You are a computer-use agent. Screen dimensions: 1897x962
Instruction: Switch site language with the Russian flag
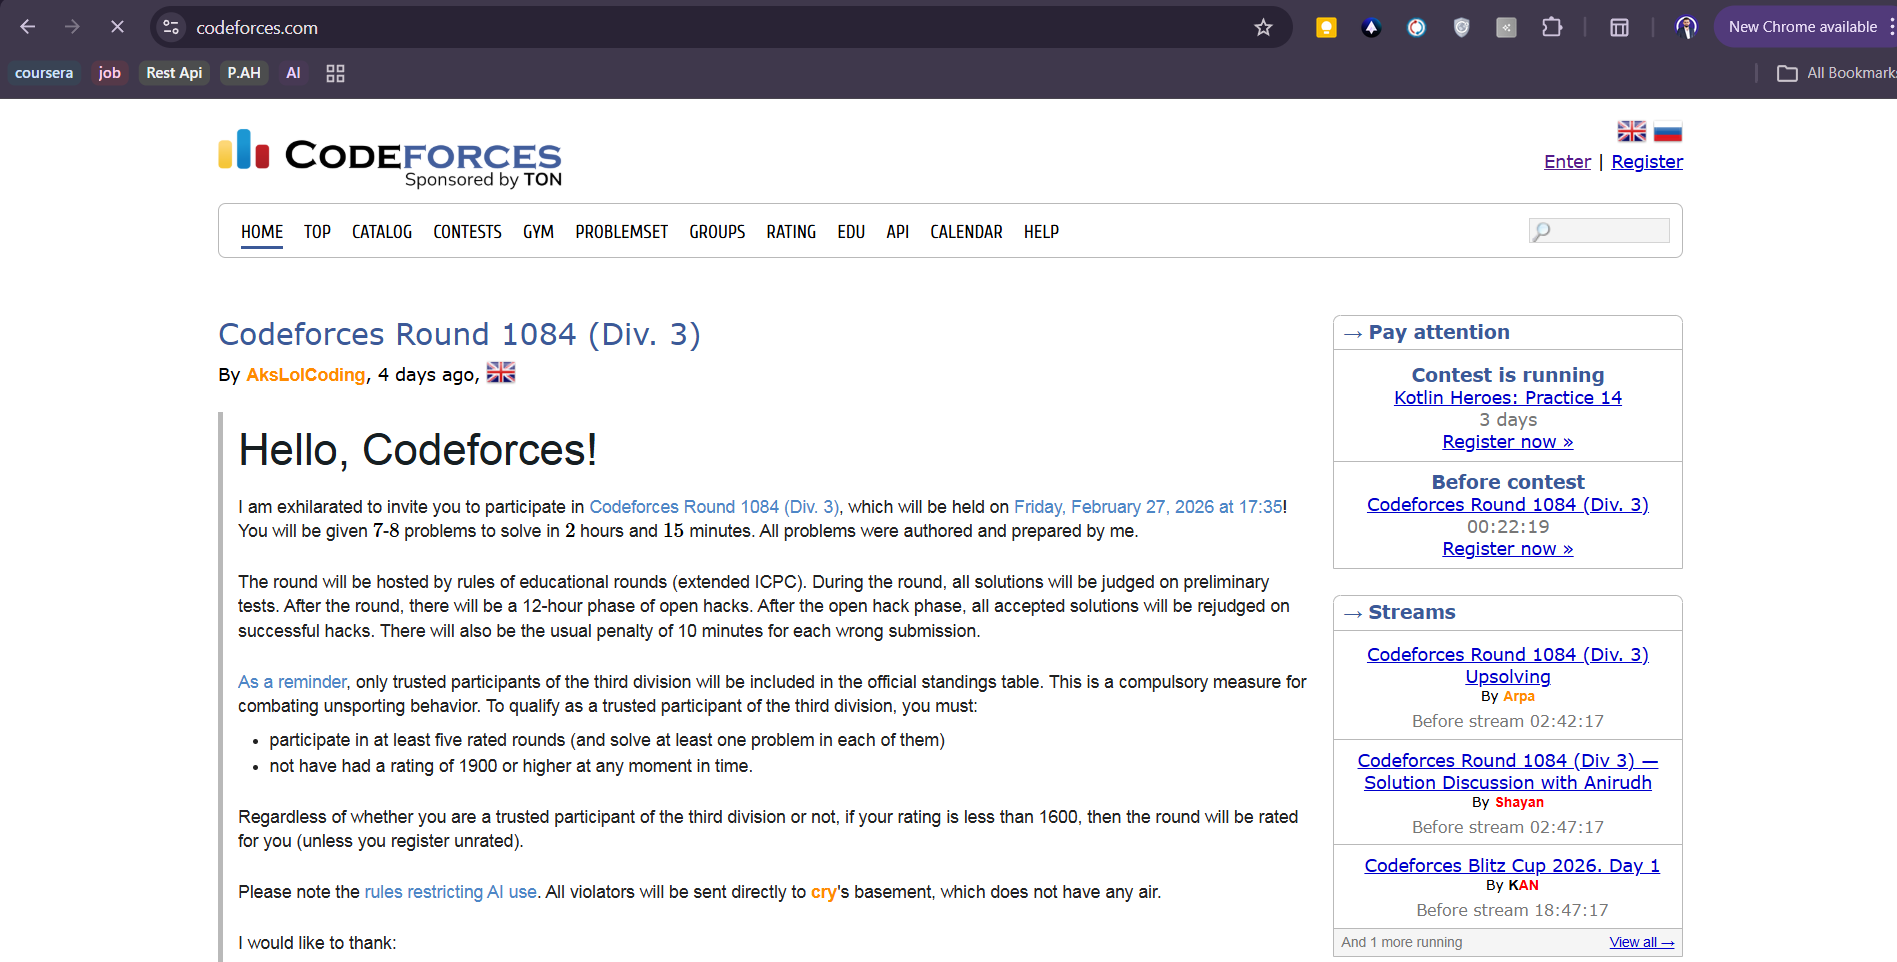point(1667,132)
